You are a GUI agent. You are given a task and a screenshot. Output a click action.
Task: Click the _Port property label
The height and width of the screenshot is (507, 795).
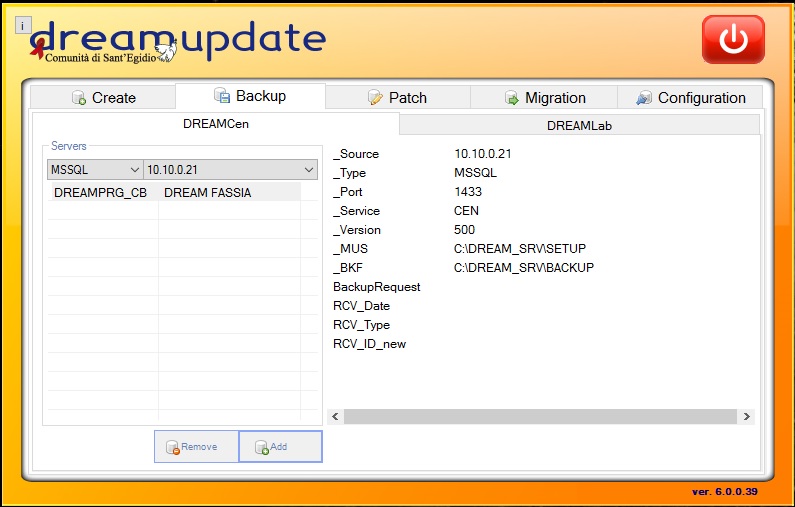(x=348, y=192)
